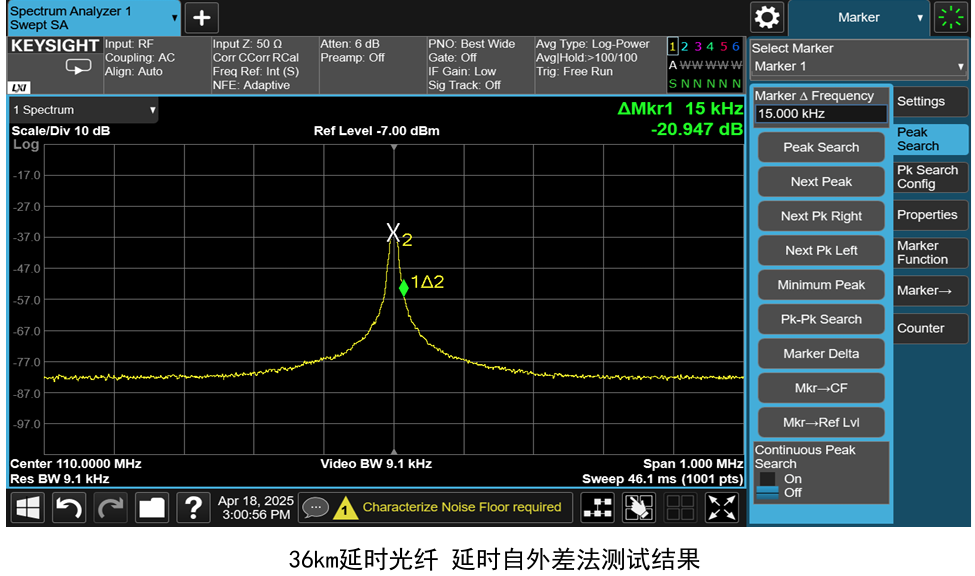Click the Windows Start button
The image size is (975, 576).
click(x=26, y=507)
